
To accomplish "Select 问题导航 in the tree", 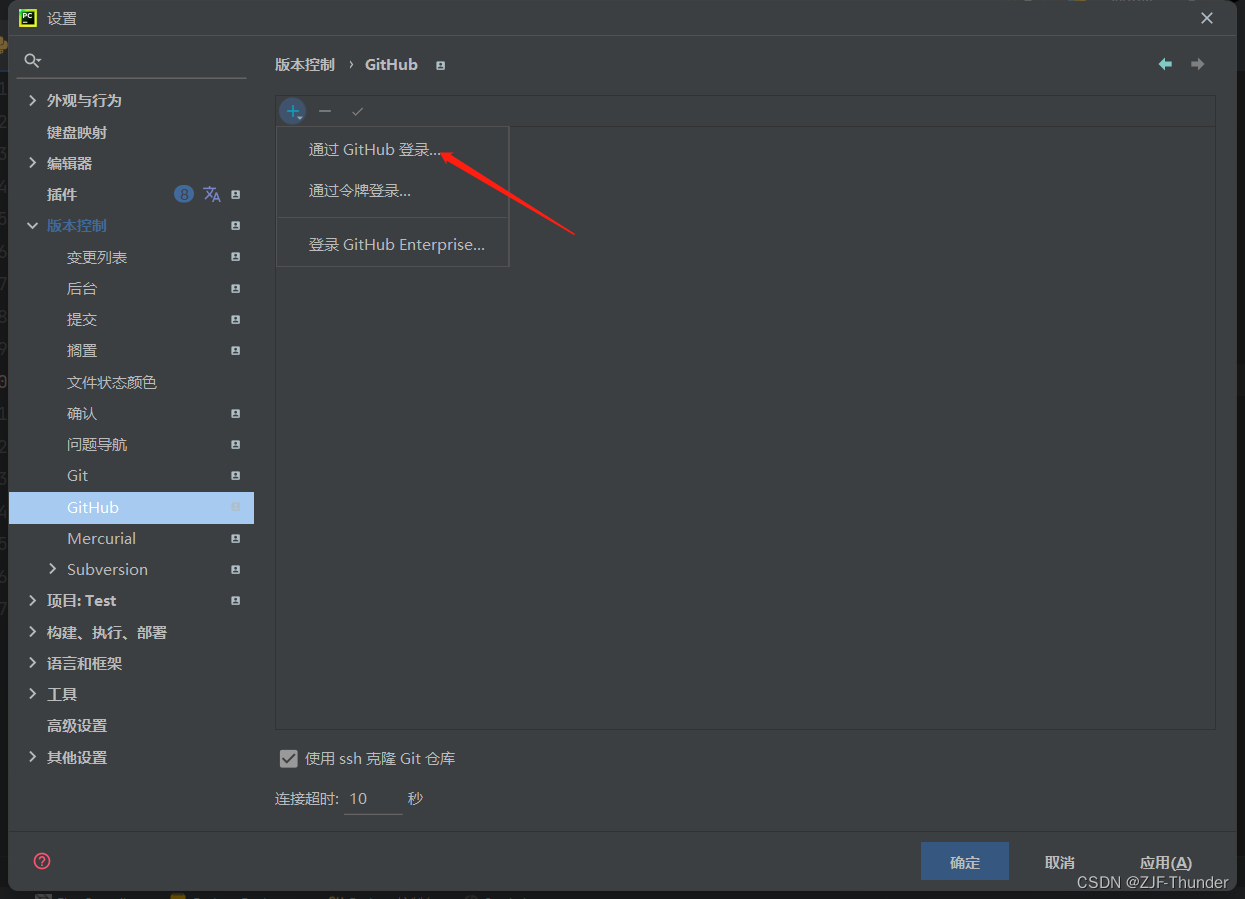I will point(97,444).
